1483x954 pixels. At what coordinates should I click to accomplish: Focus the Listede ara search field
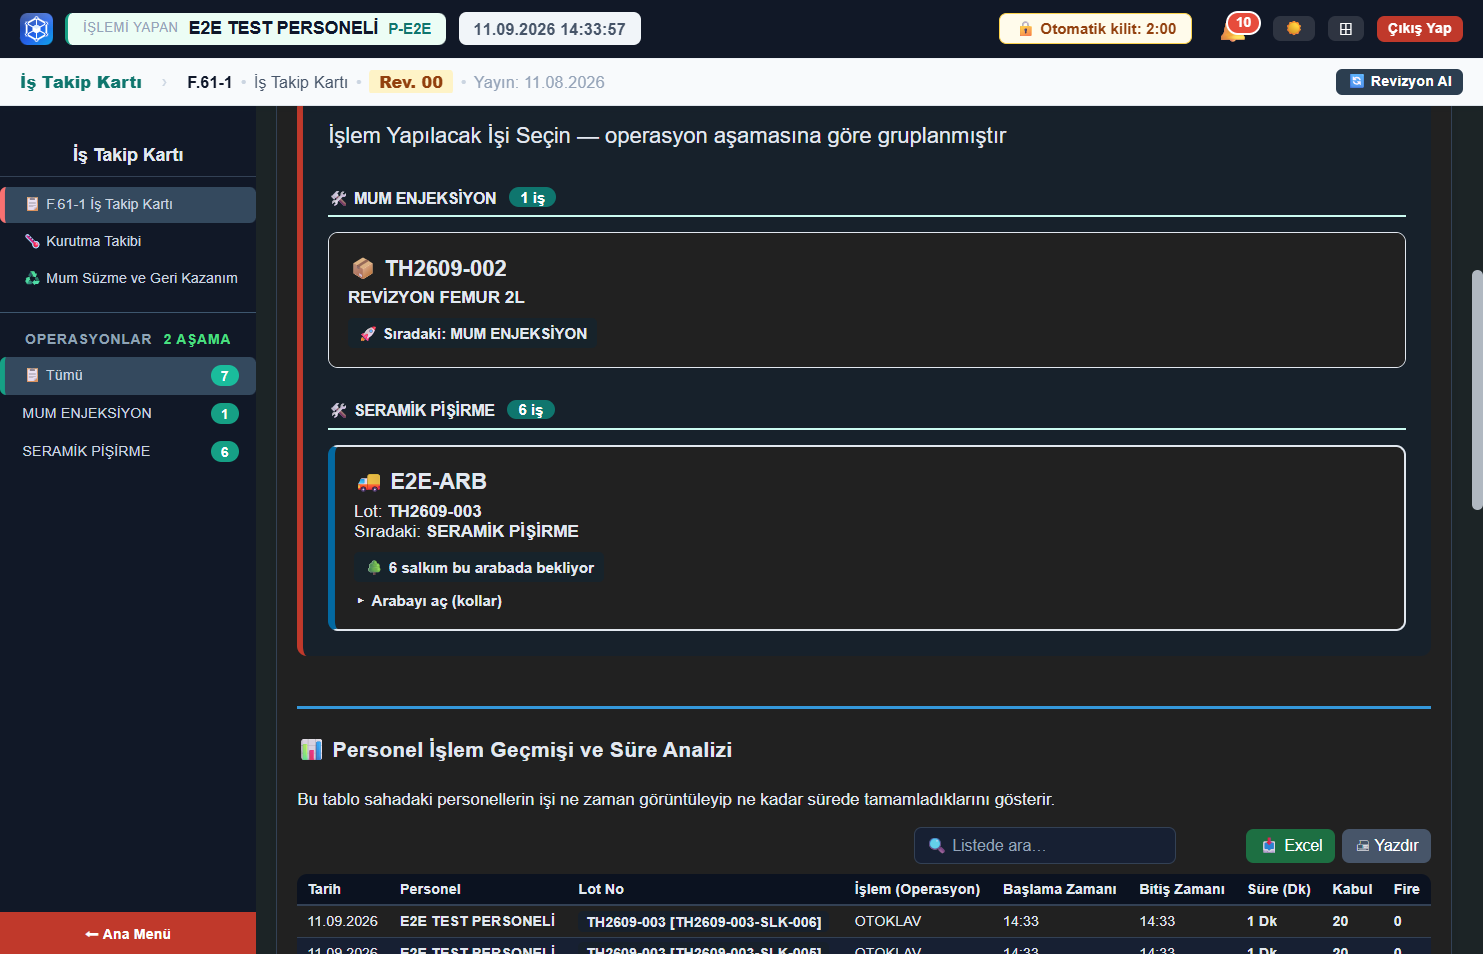click(x=1045, y=845)
